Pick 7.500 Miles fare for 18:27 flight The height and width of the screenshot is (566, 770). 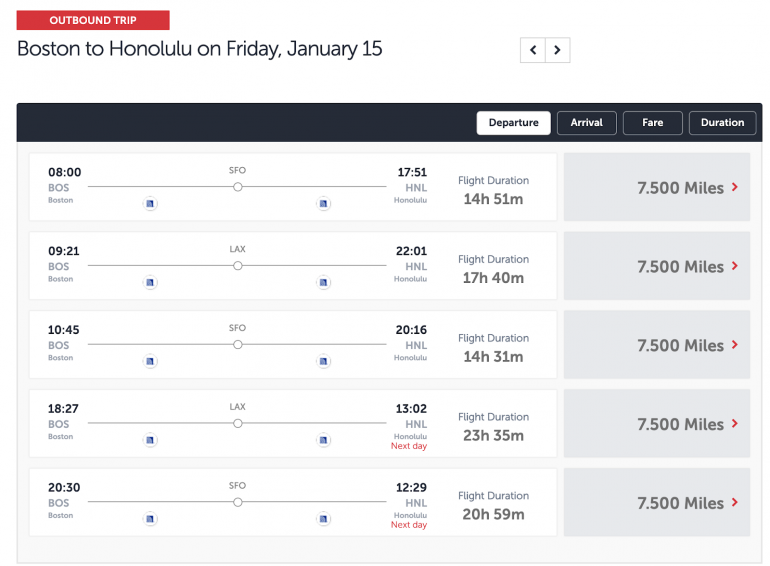[657, 425]
